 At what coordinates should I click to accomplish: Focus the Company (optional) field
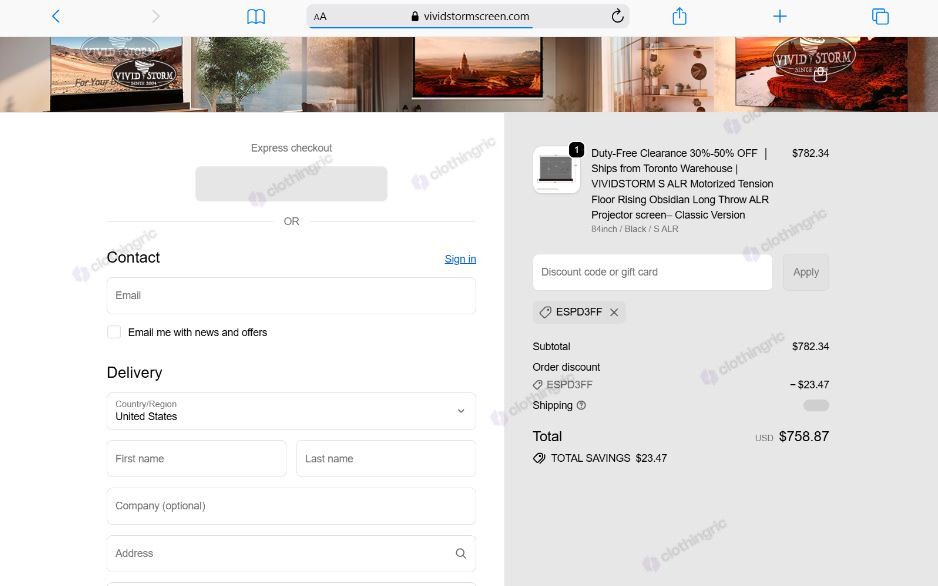pyautogui.click(x=291, y=506)
